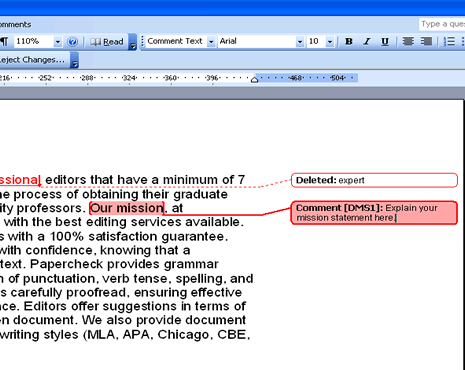Toggle Bold formatting
The height and width of the screenshot is (370, 465).
349,41
